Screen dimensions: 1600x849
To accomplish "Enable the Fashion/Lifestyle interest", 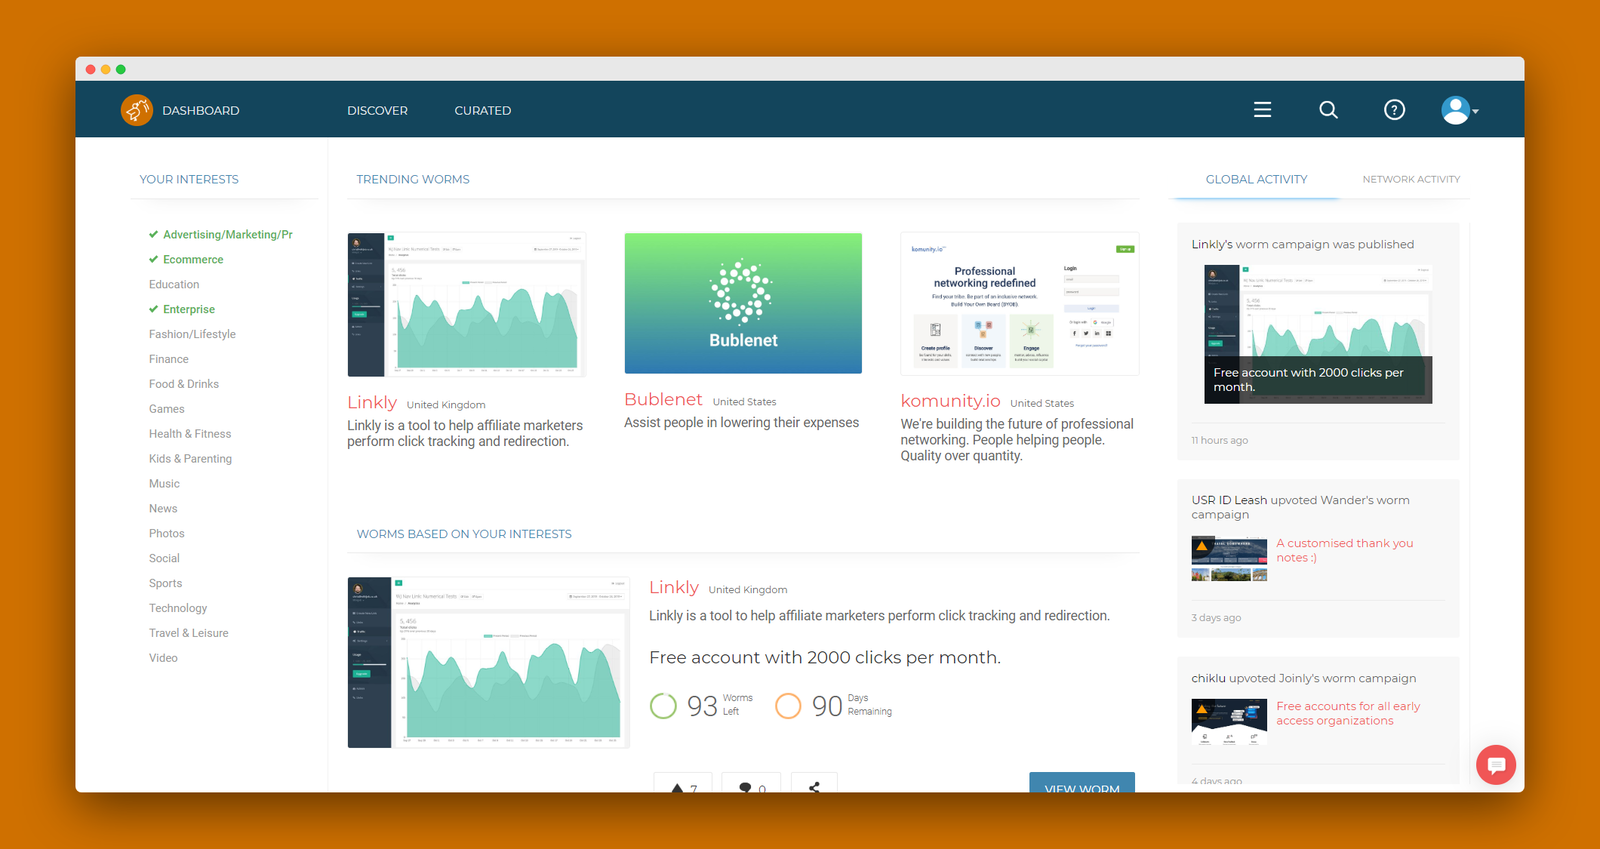I will pyautogui.click(x=192, y=335).
